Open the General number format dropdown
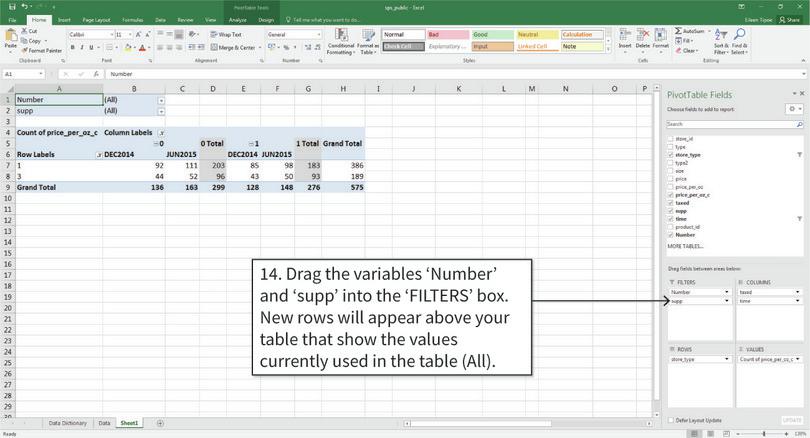This screenshot has width=810, height=438. point(319,35)
